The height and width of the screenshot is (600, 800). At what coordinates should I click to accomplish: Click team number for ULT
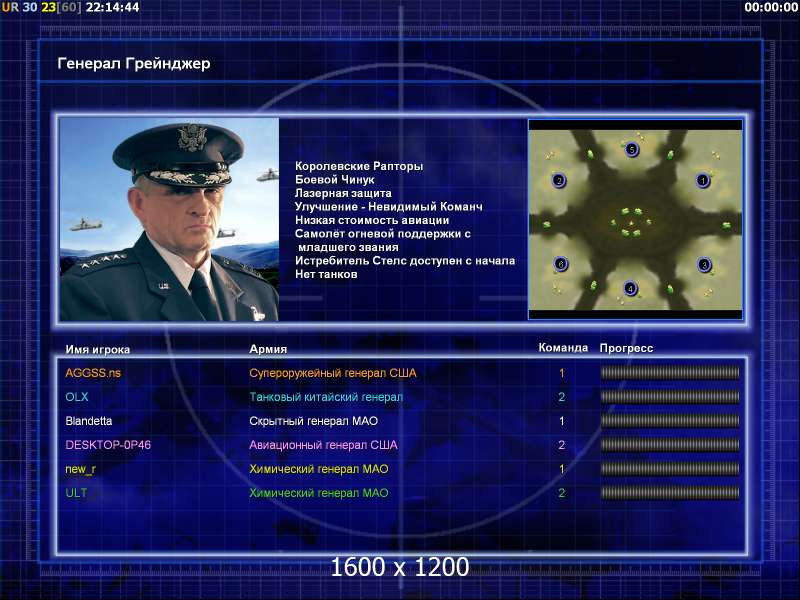point(562,493)
